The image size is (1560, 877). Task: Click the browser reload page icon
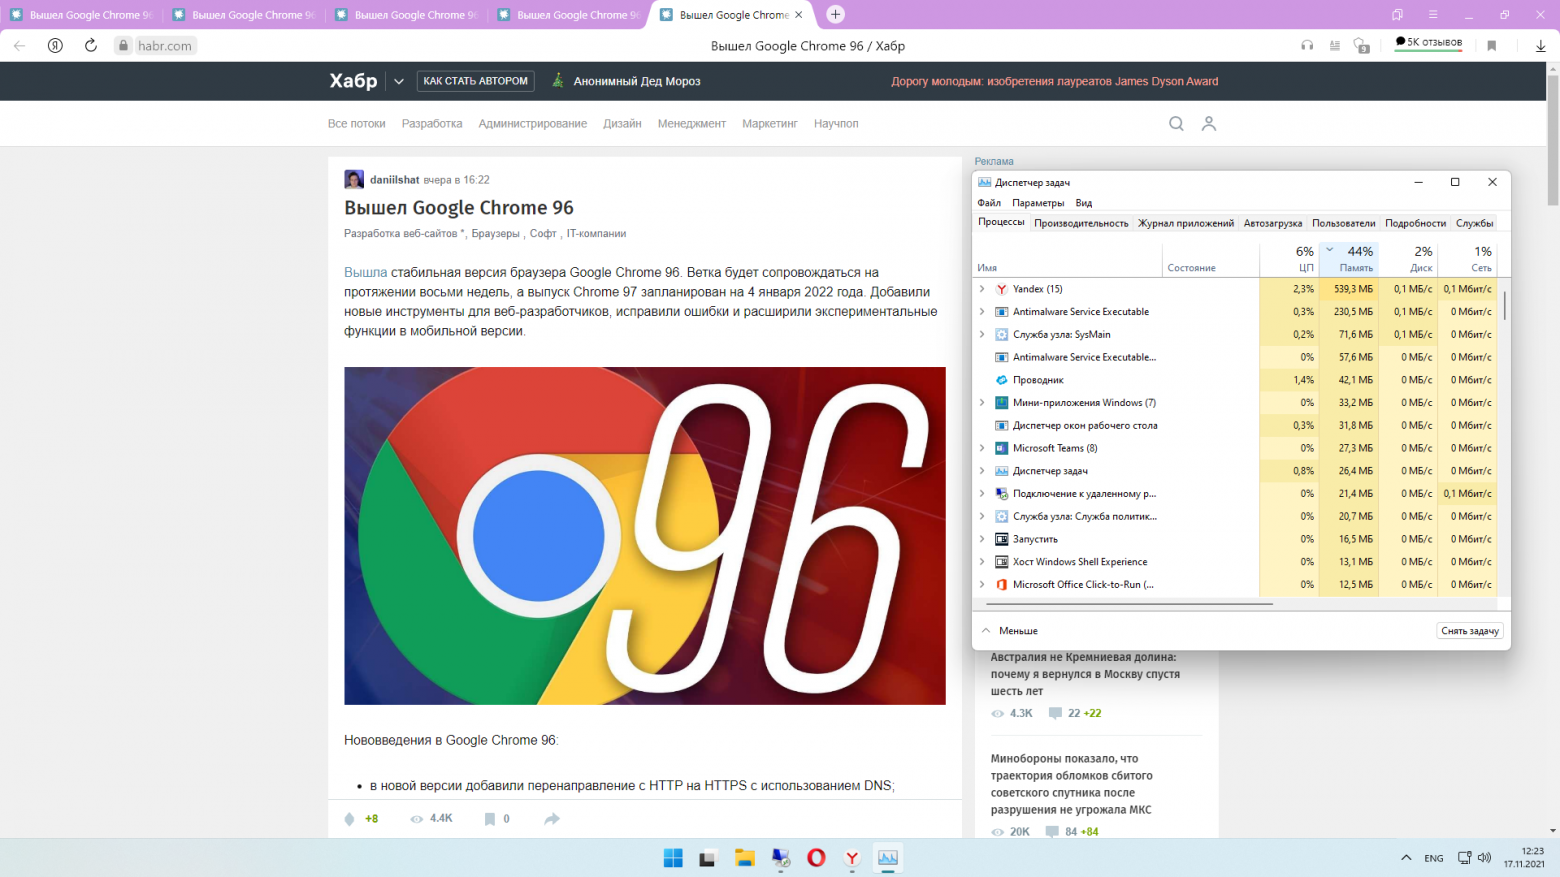(91, 46)
